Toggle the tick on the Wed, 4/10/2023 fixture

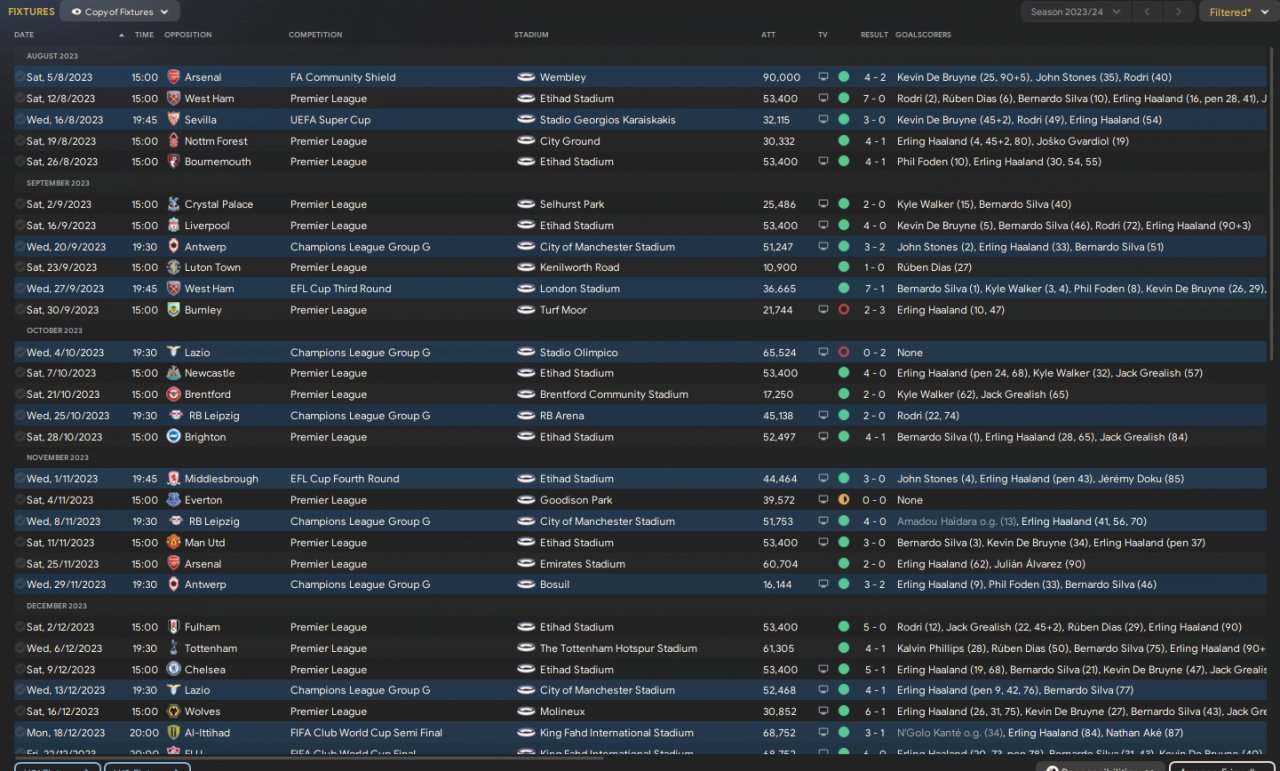pos(20,353)
